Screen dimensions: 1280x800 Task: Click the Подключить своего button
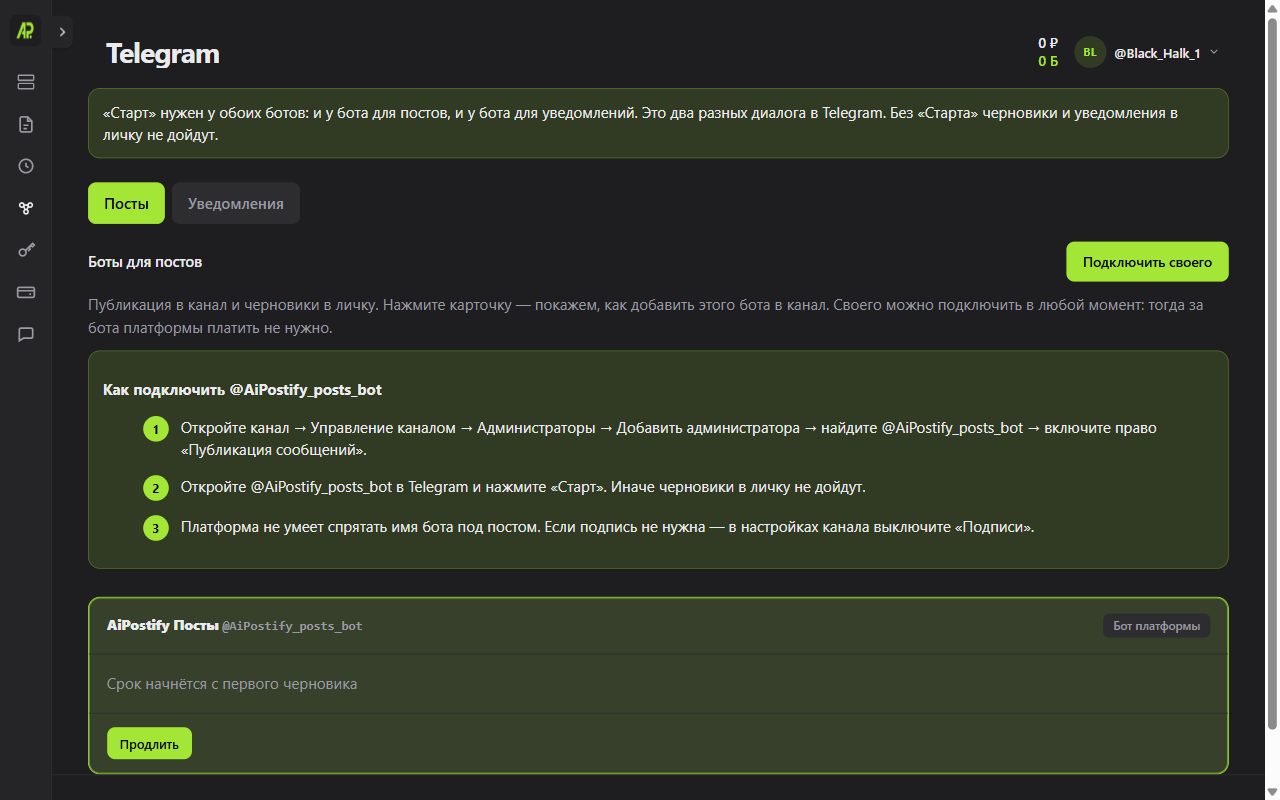[1147, 262]
